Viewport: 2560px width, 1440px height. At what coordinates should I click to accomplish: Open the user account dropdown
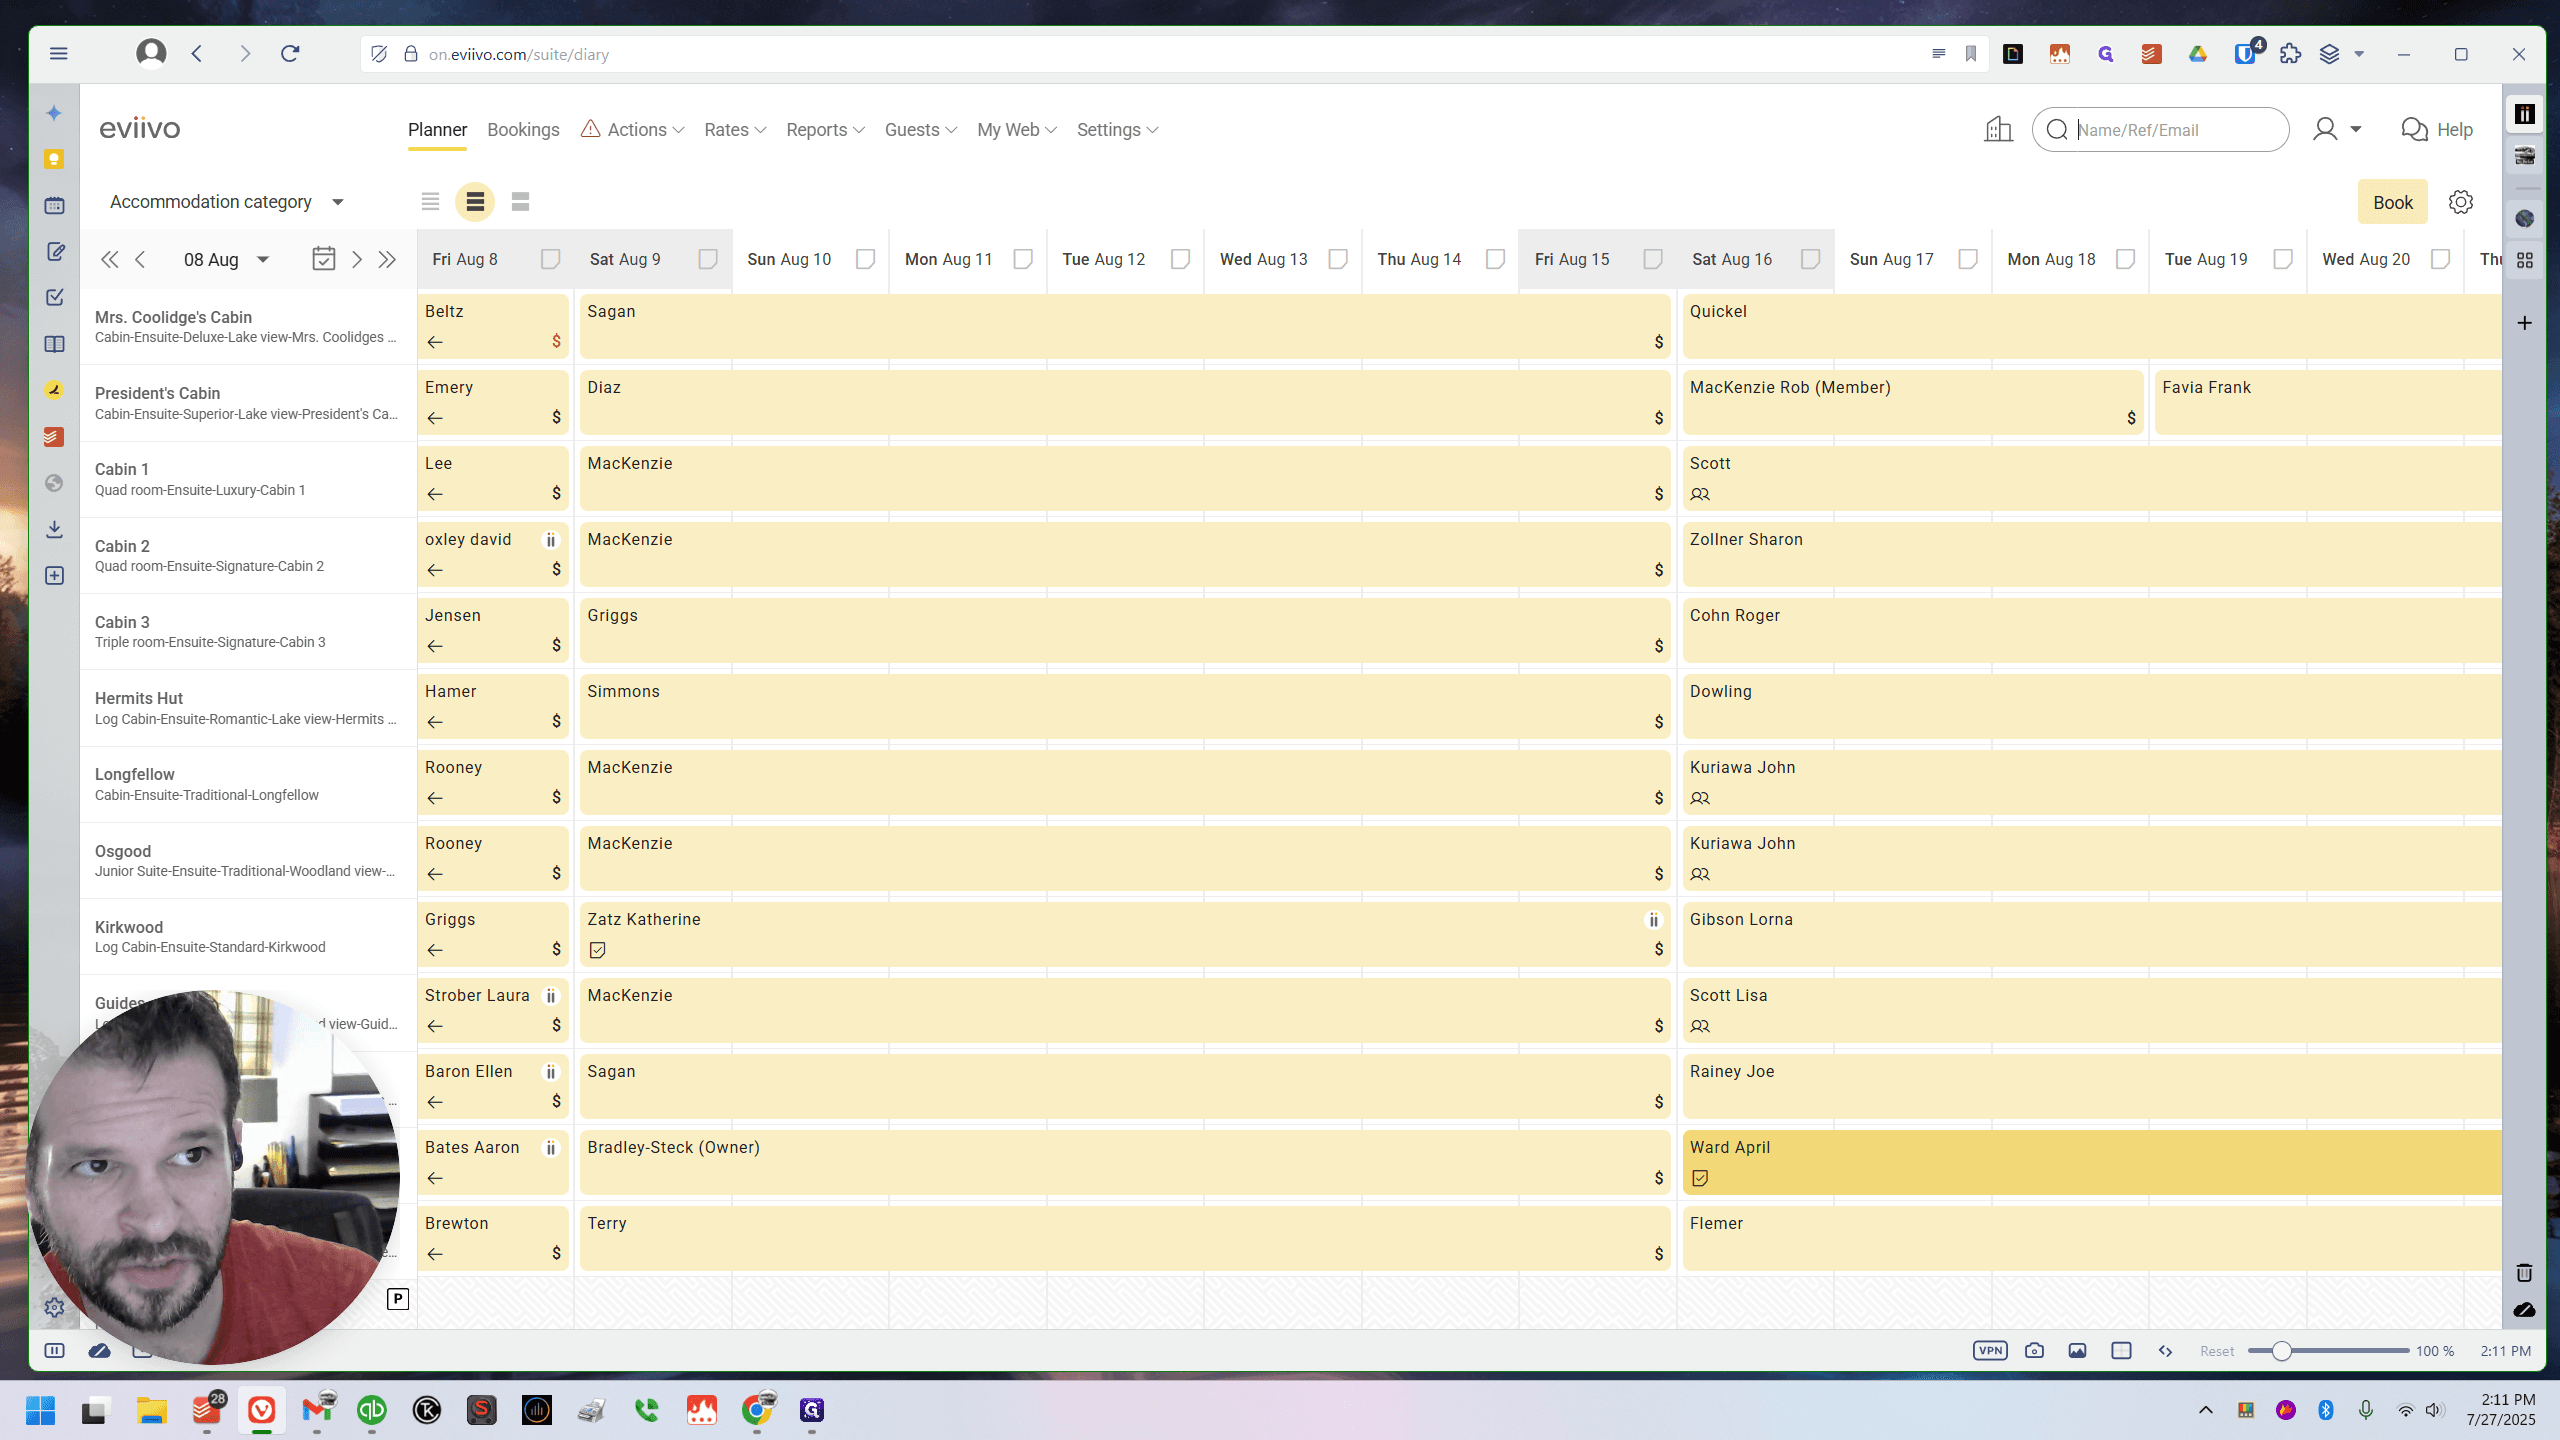tap(2337, 130)
